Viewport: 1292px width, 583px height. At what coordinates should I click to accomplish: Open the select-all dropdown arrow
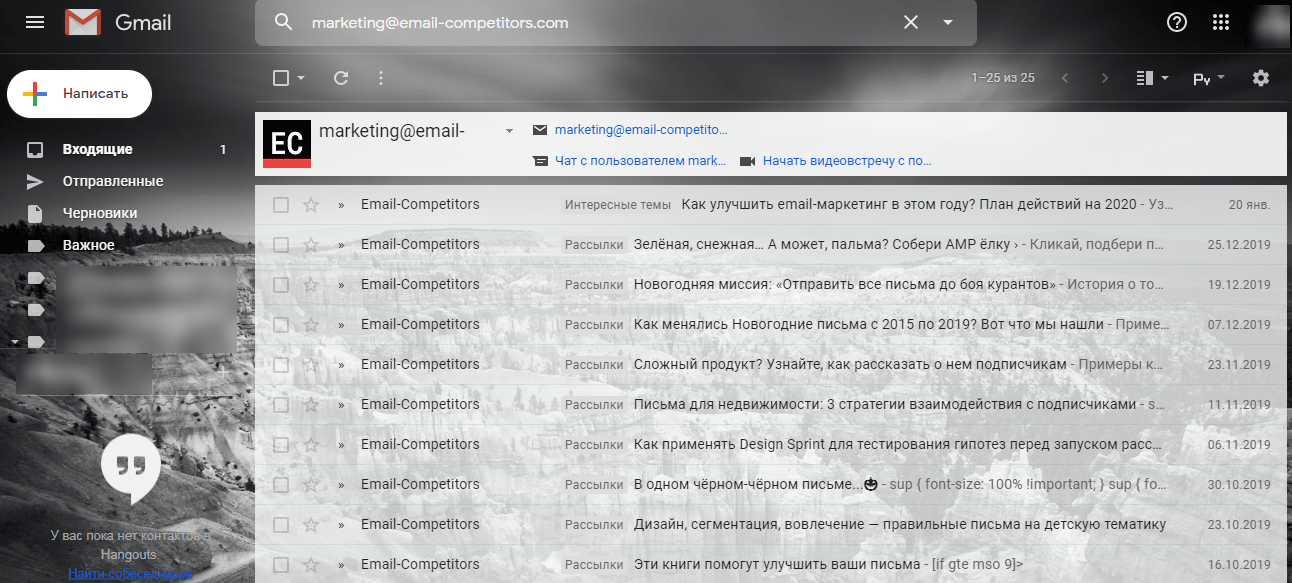(x=300, y=78)
